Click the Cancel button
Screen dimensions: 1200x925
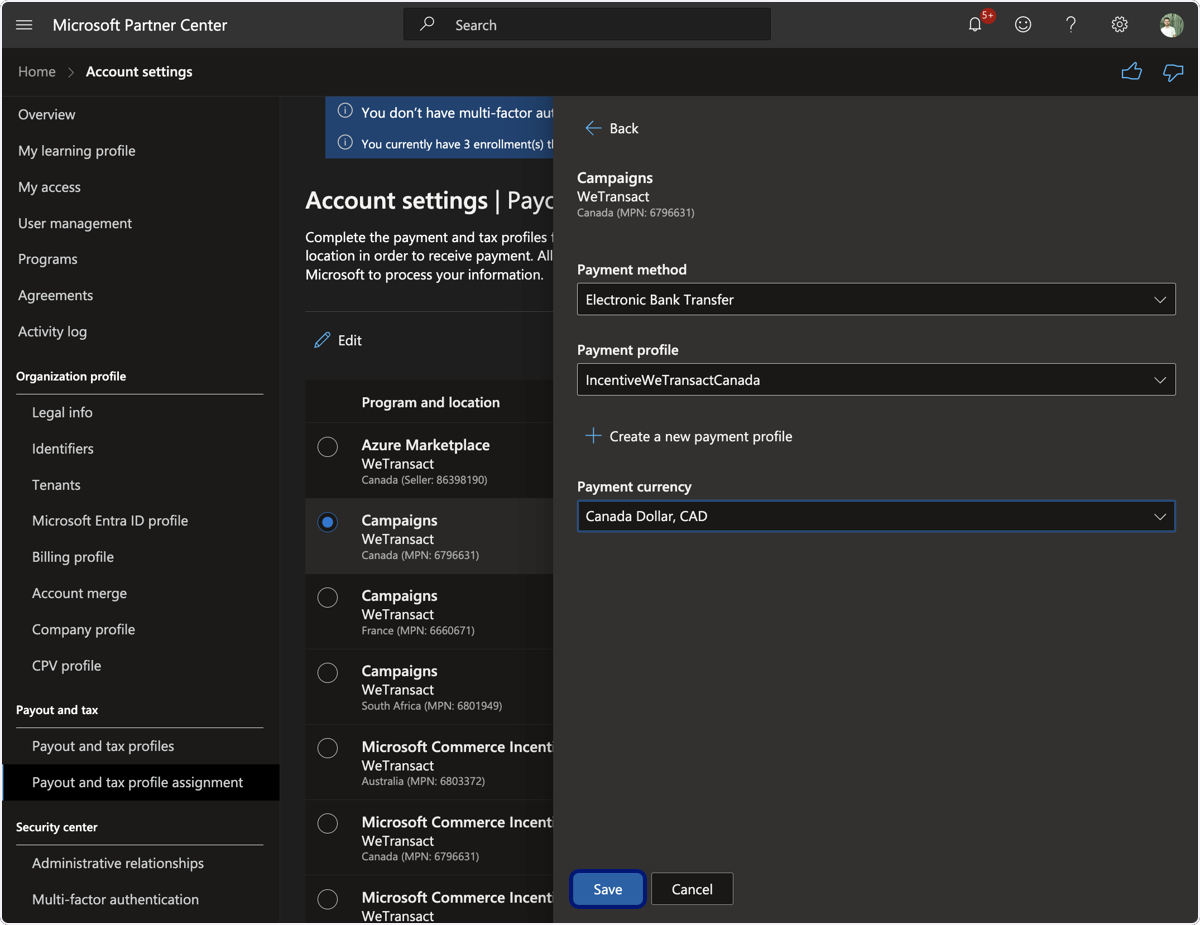click(x=692, y=889)
